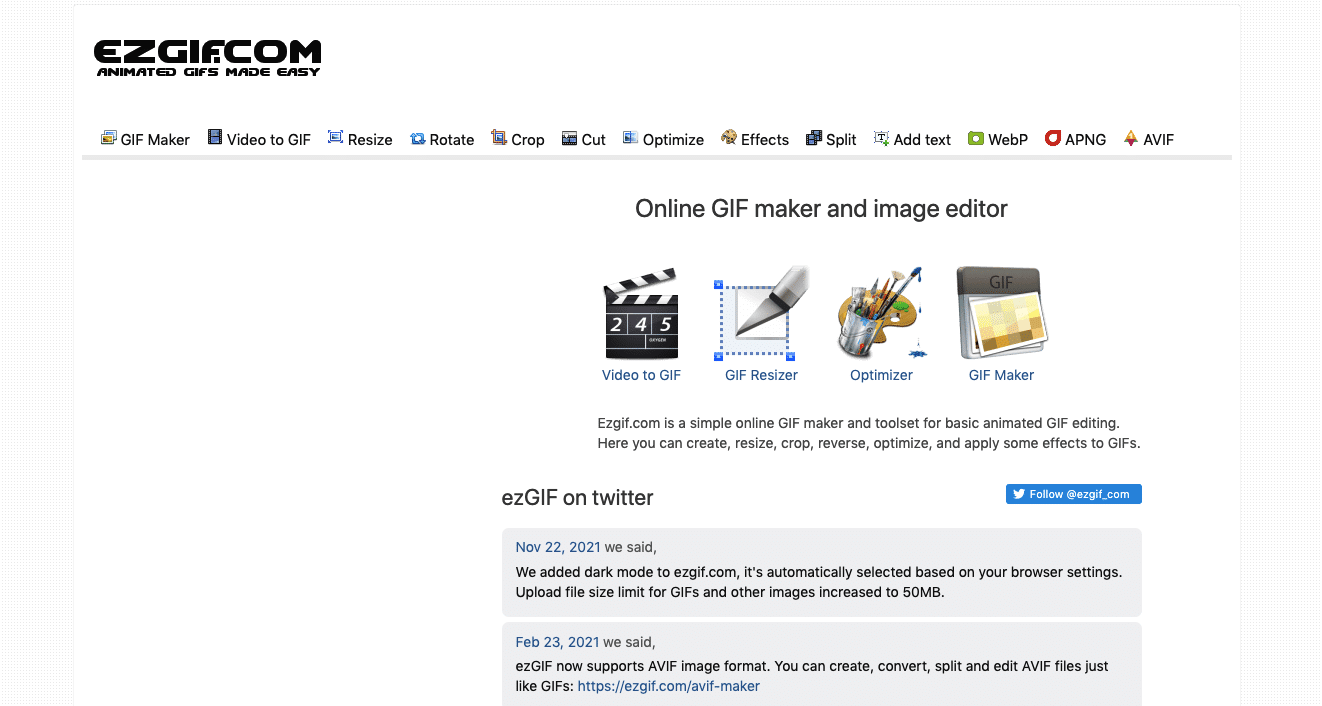Open Split menu item
Screen dimensions: 1322x706
pyautogui.click(x=831, y=139)
